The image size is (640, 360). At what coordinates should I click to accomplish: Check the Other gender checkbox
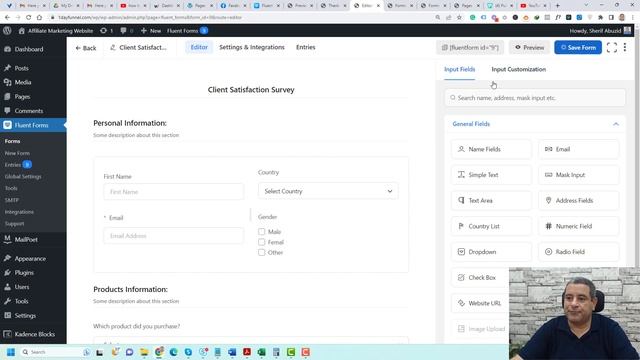(261, 252)
